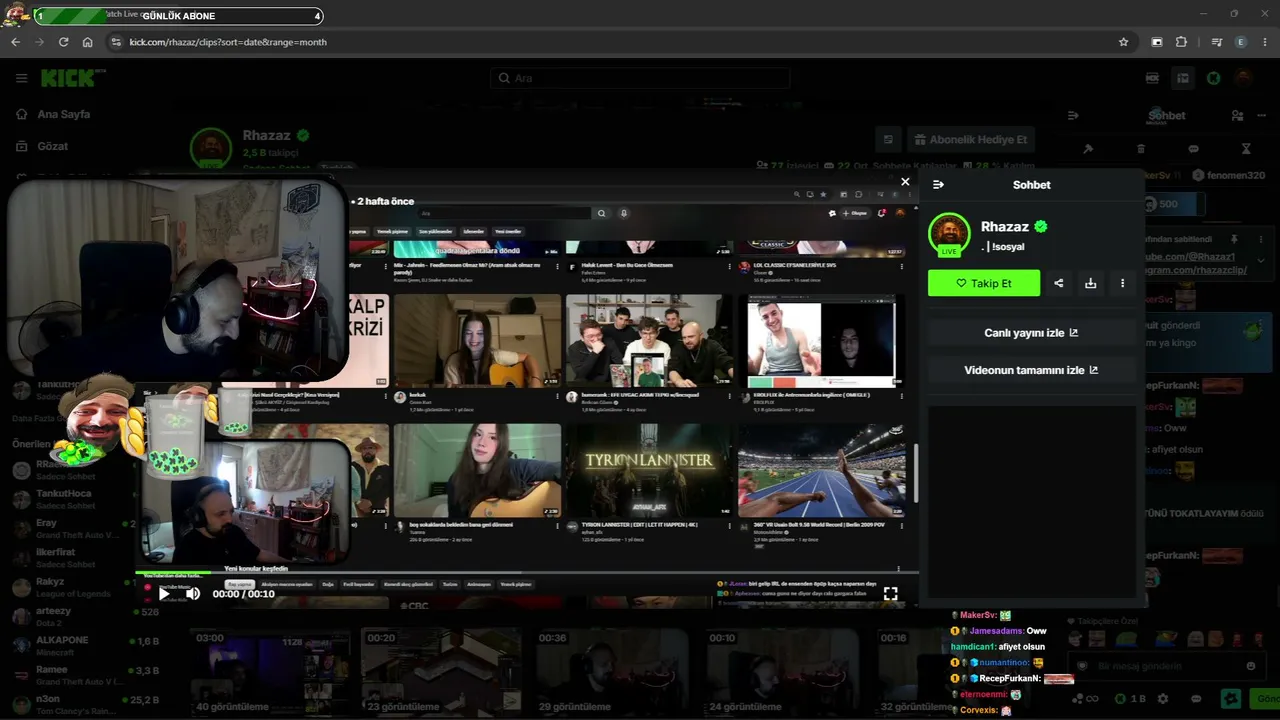1280x720 pixels.
Task: Collapse the page's chat sidebar
Action: point(1073,115)
